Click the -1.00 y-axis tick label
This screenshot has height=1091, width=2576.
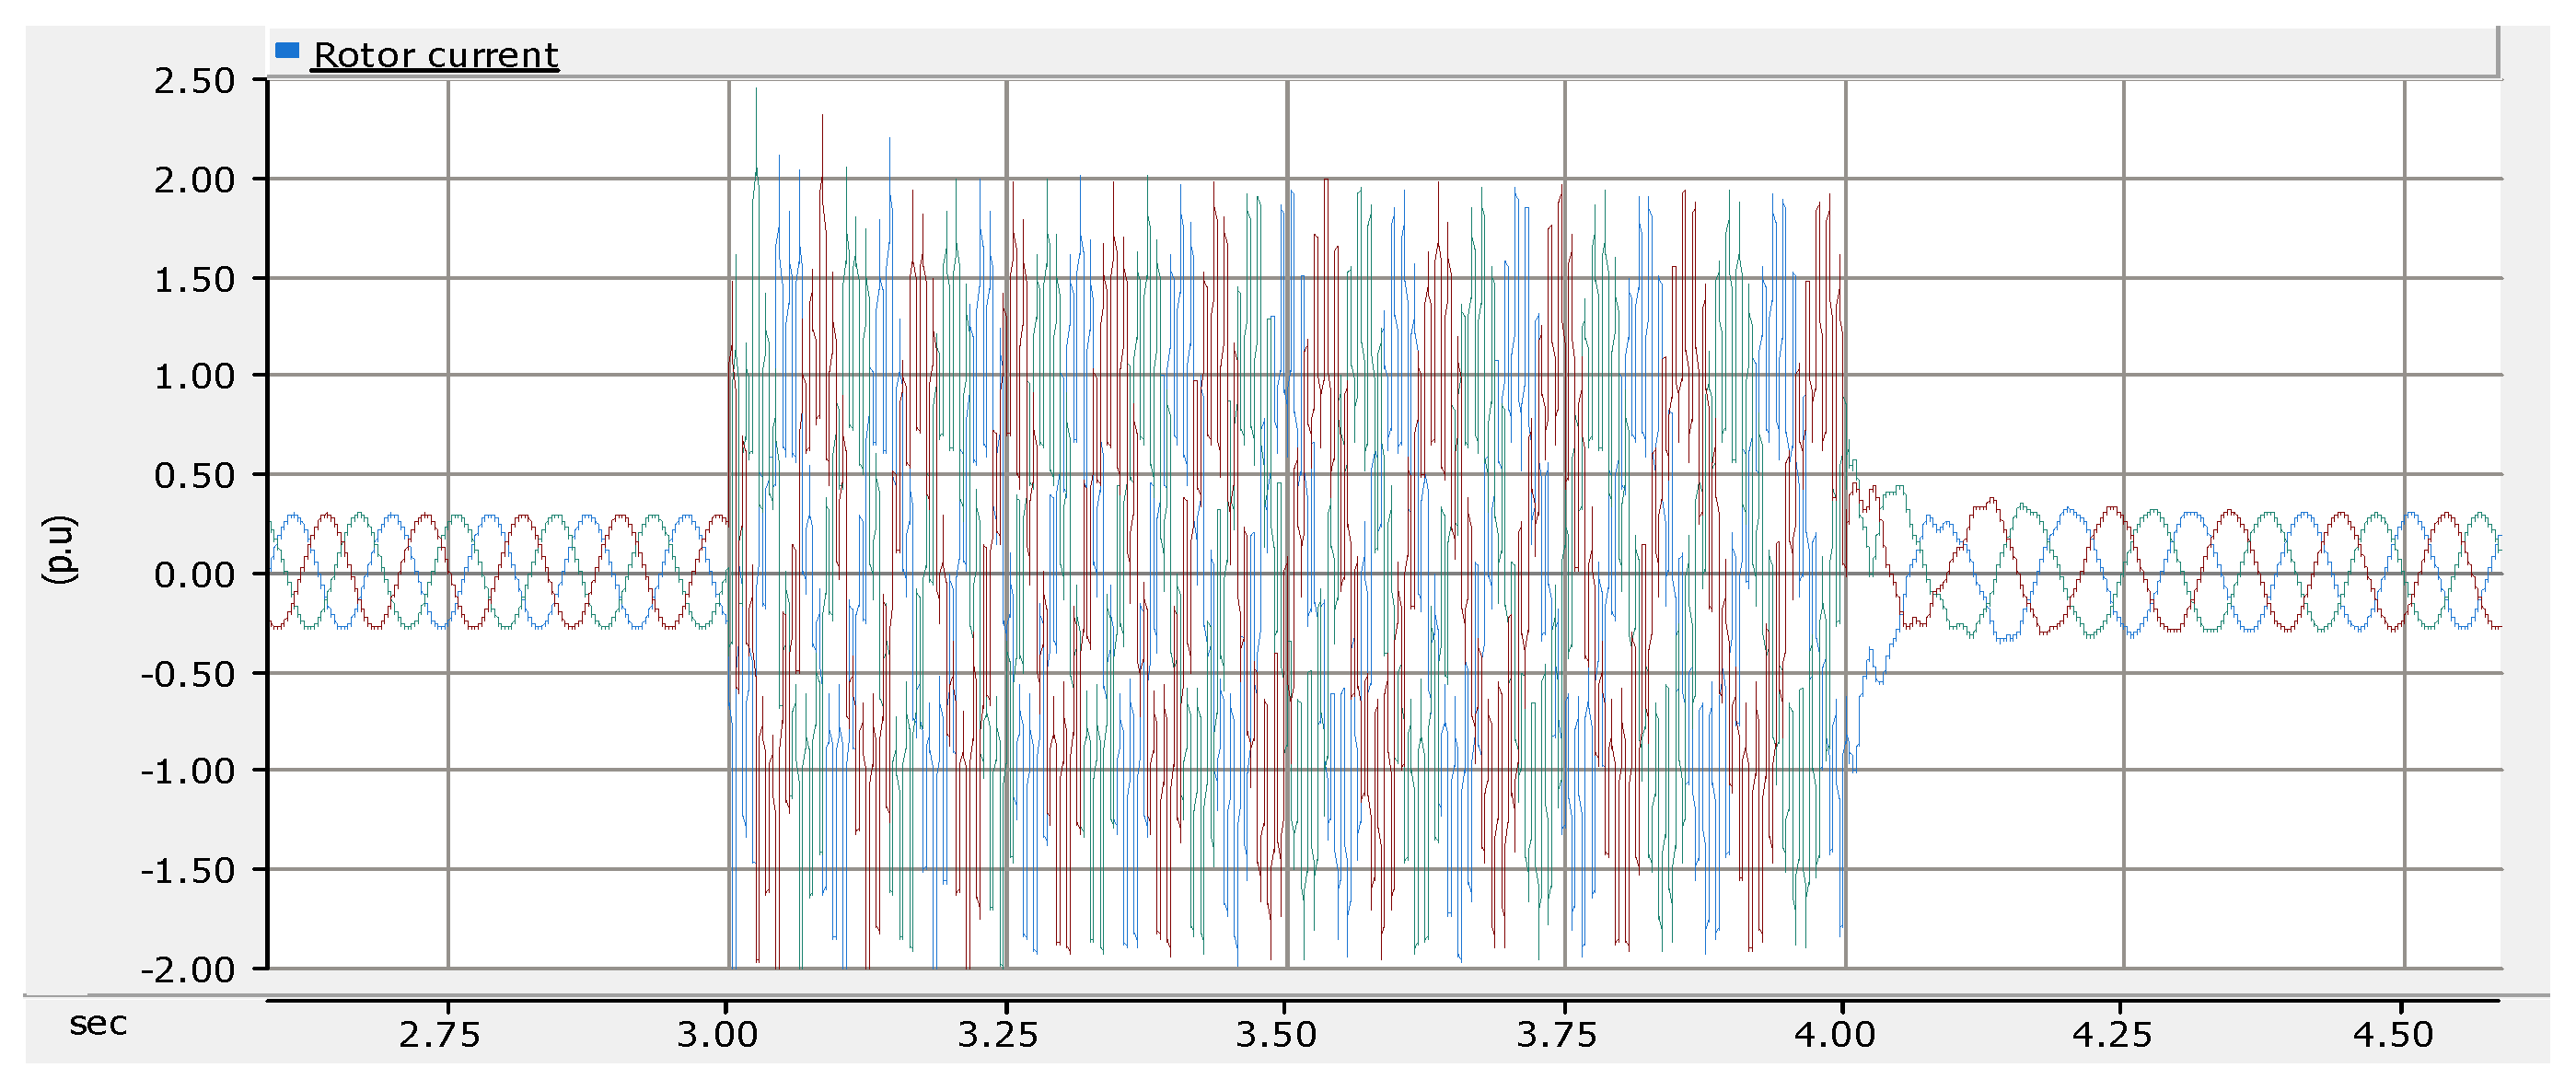[189, 772]
